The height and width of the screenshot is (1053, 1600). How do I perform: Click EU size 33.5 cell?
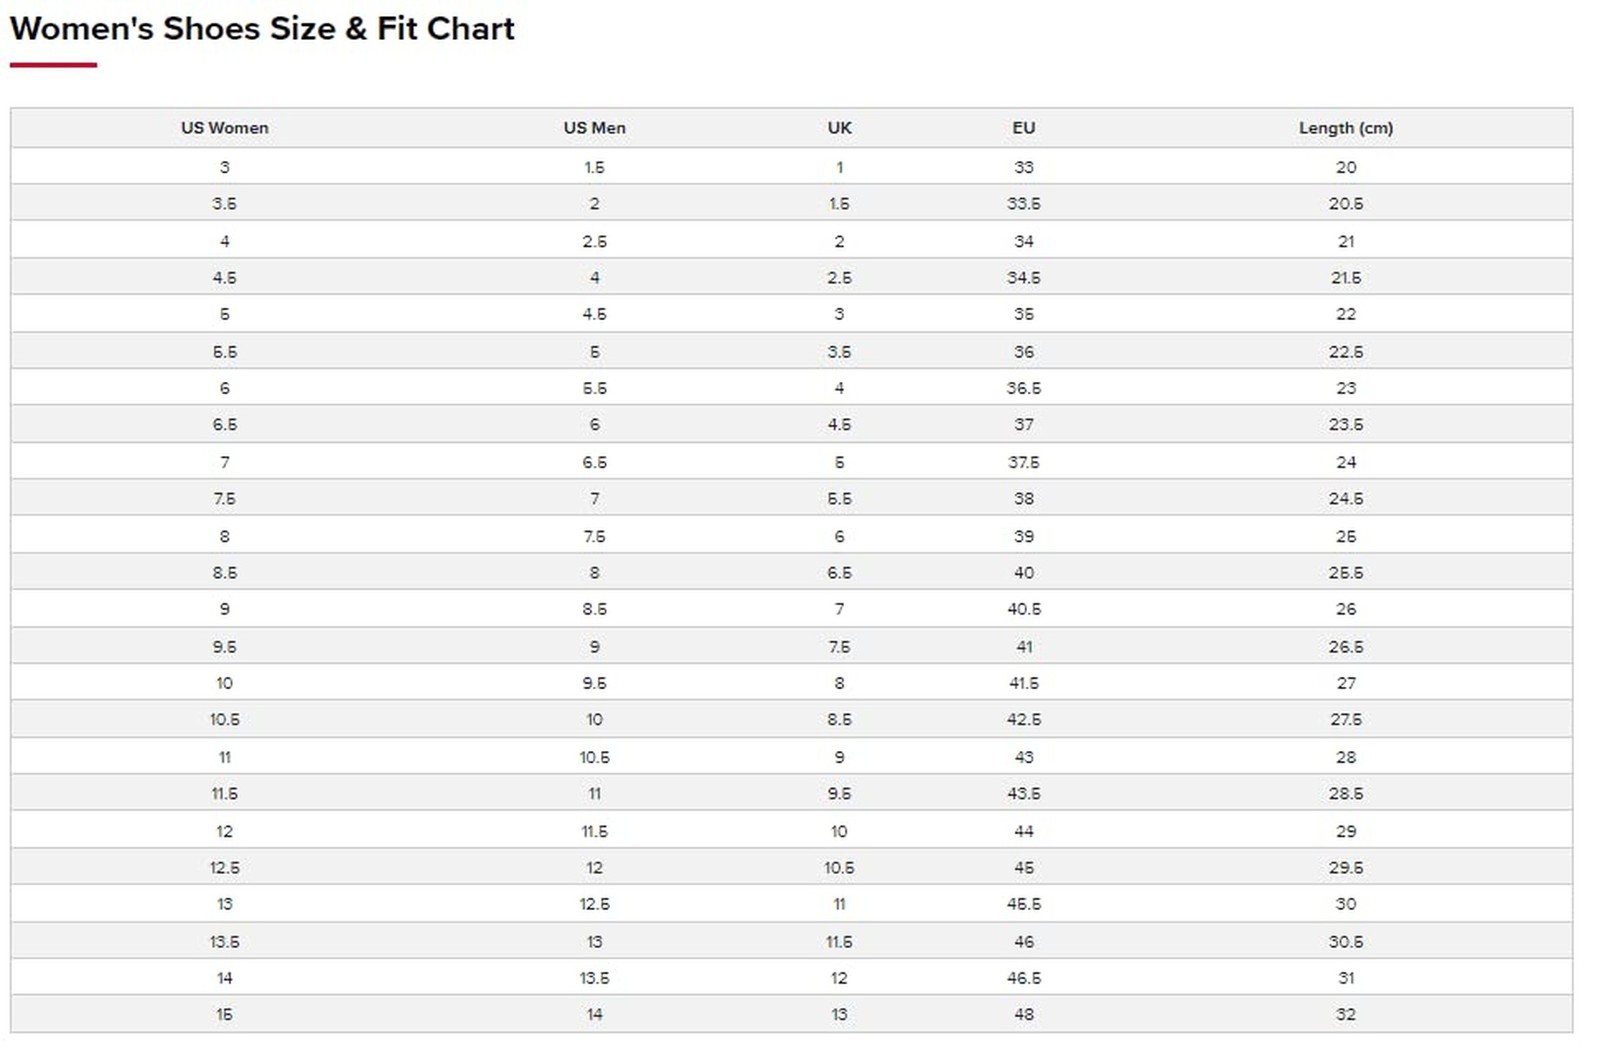1023,204
